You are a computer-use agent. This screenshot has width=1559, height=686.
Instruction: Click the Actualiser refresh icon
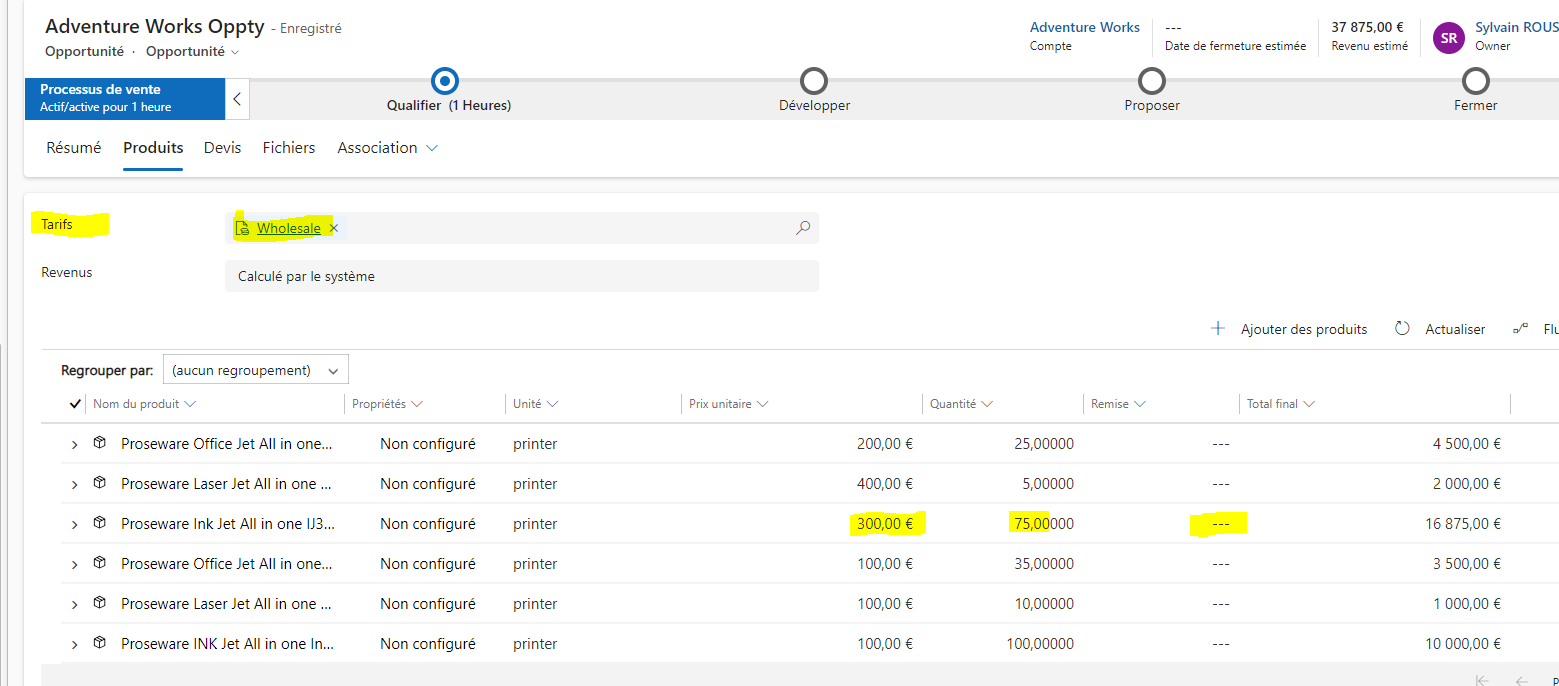pos(1402,328)
